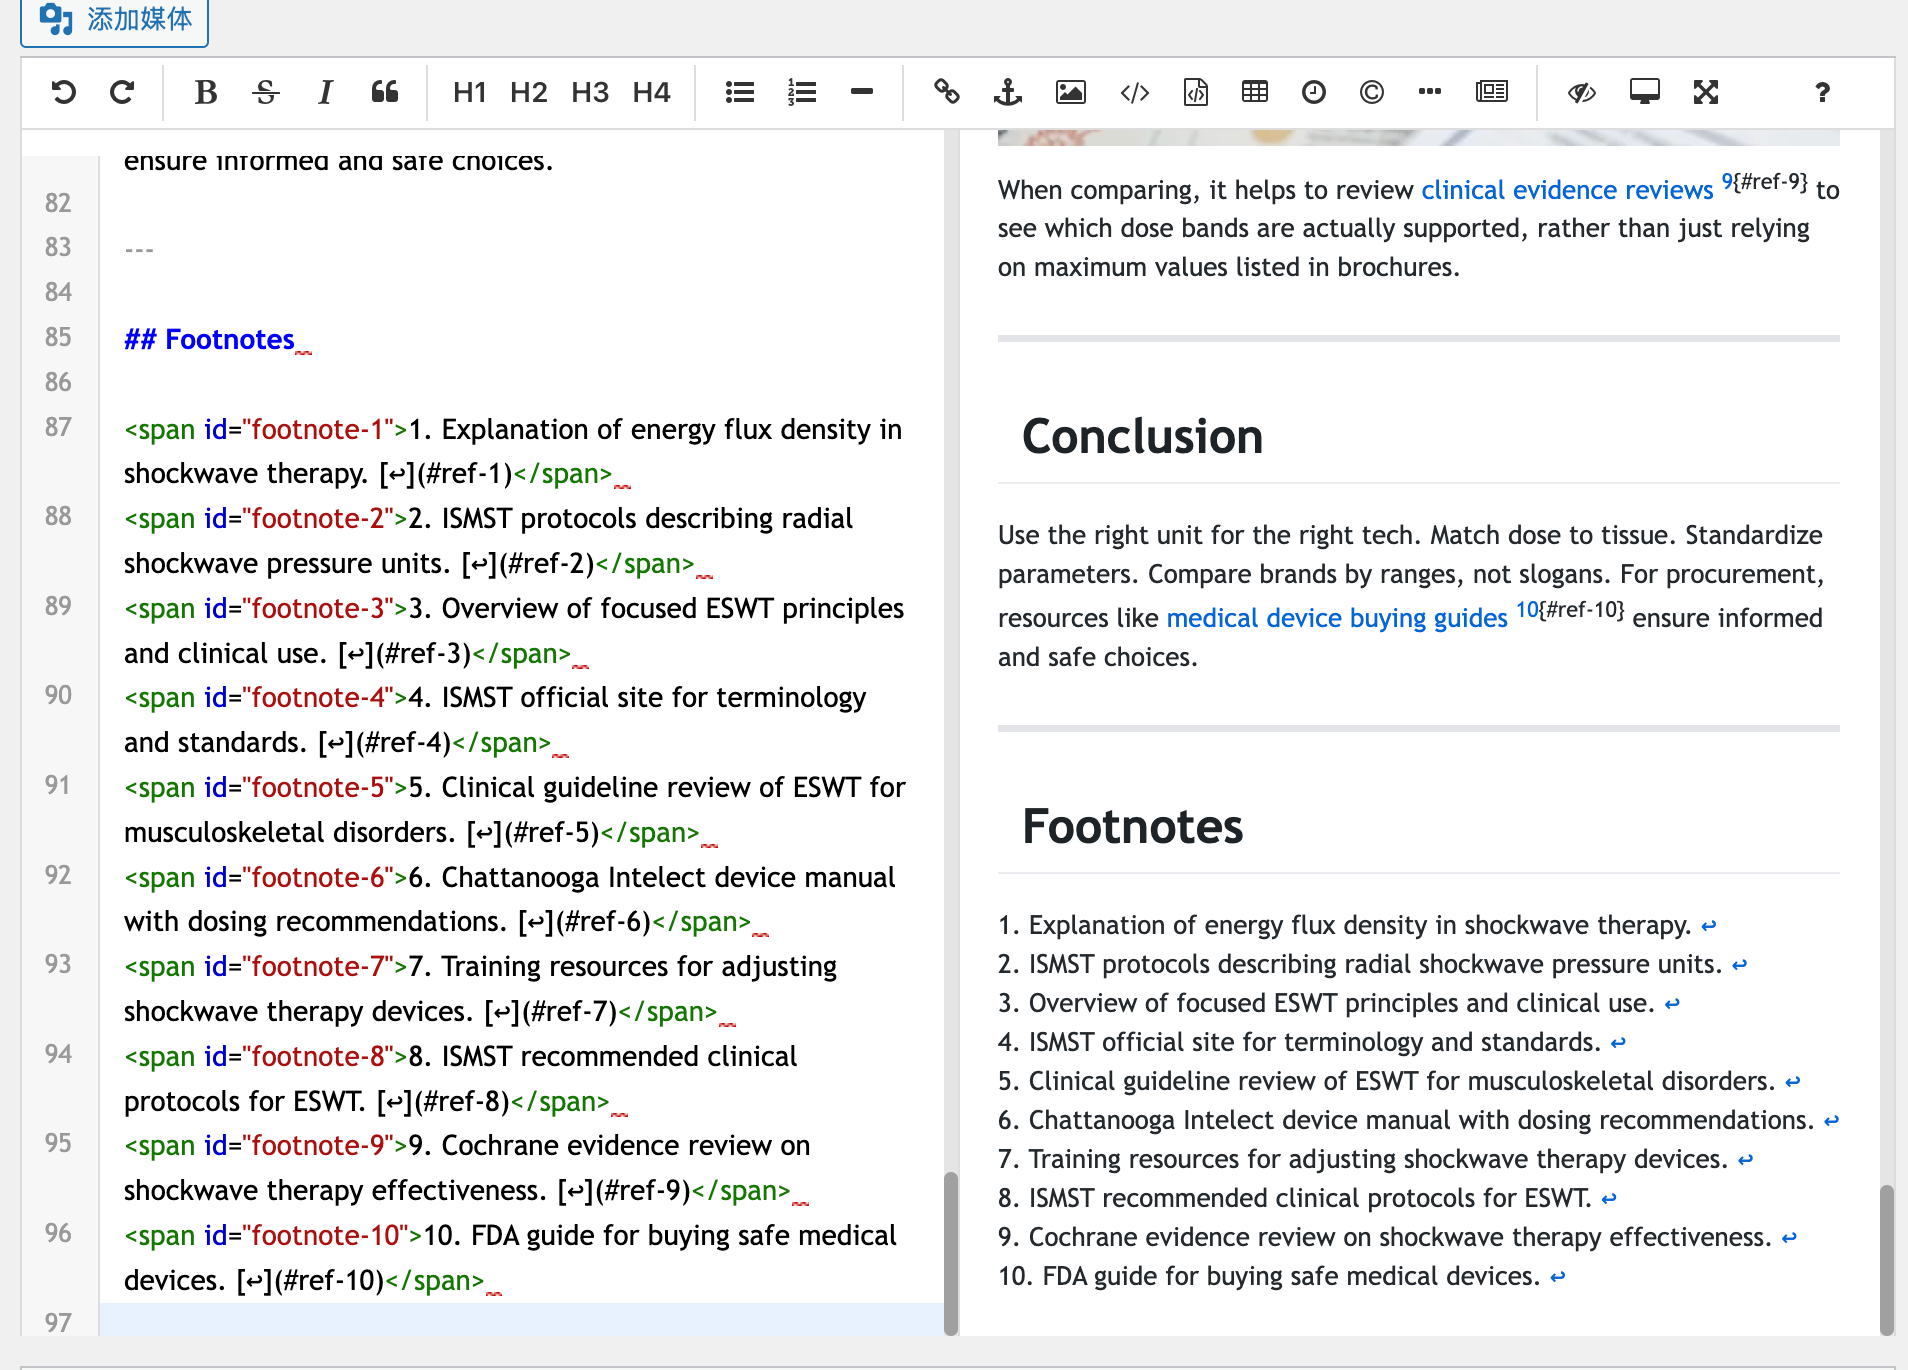Insert an image
This screenshot has height=1370, width=1908.
point(1071,93)
